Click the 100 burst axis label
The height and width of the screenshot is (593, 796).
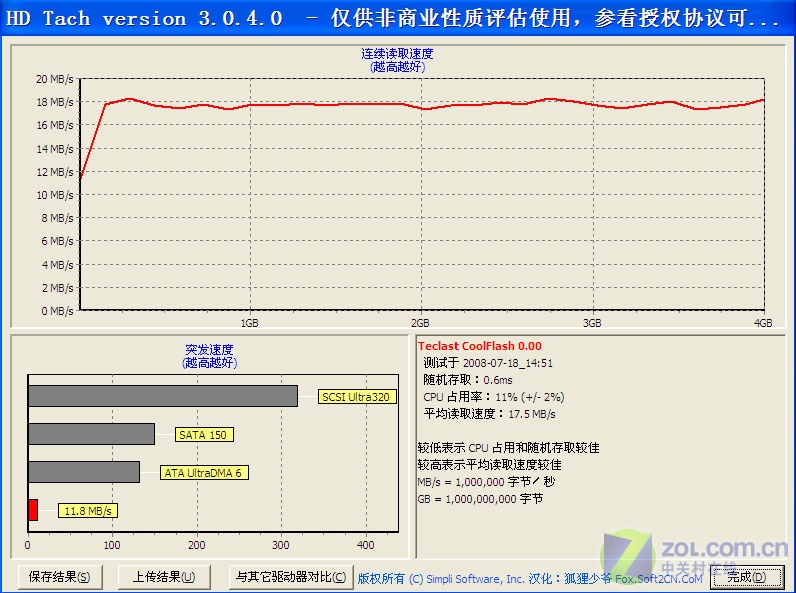coord(112,545)
